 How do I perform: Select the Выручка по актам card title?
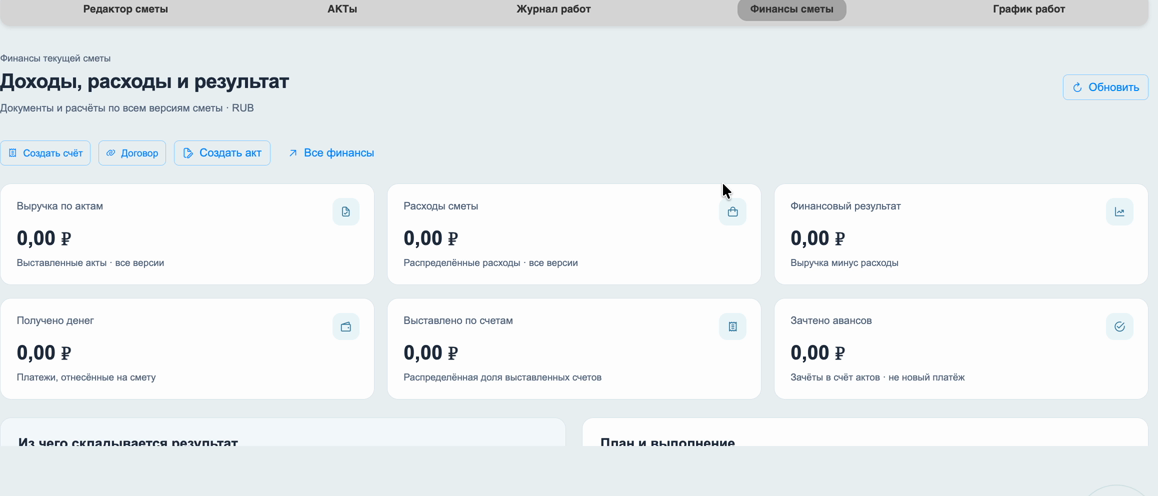pos(60,206)
